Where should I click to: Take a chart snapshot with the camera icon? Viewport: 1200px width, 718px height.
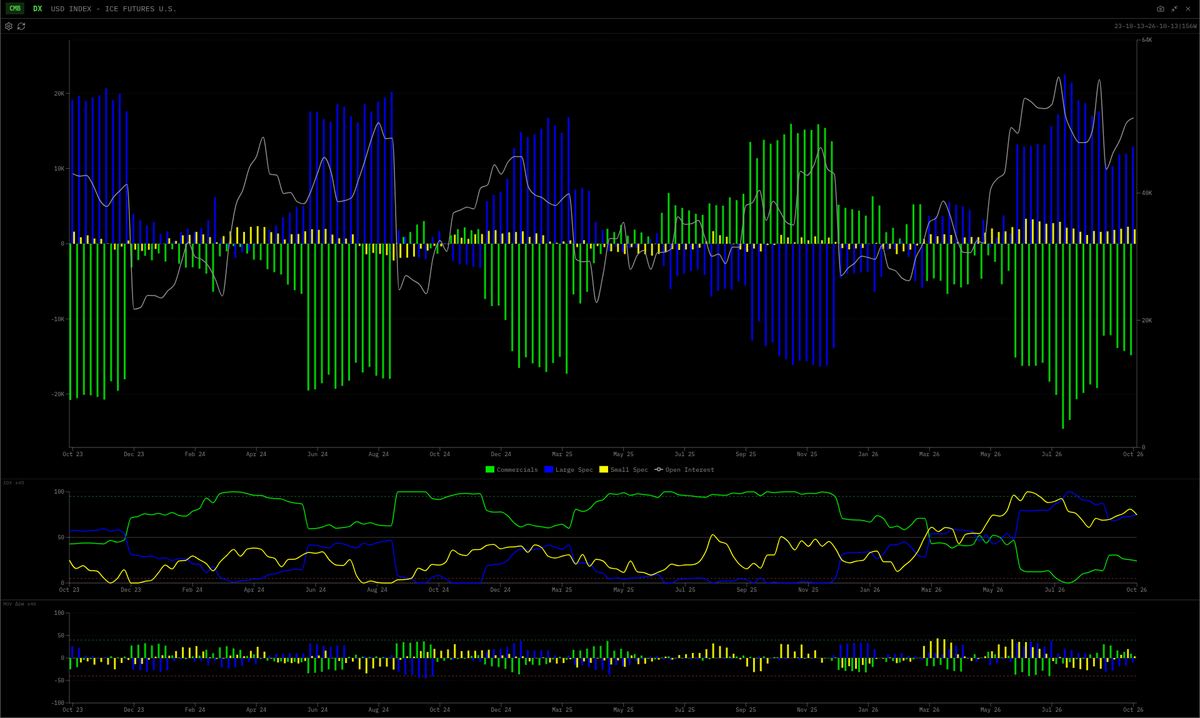1161,8
